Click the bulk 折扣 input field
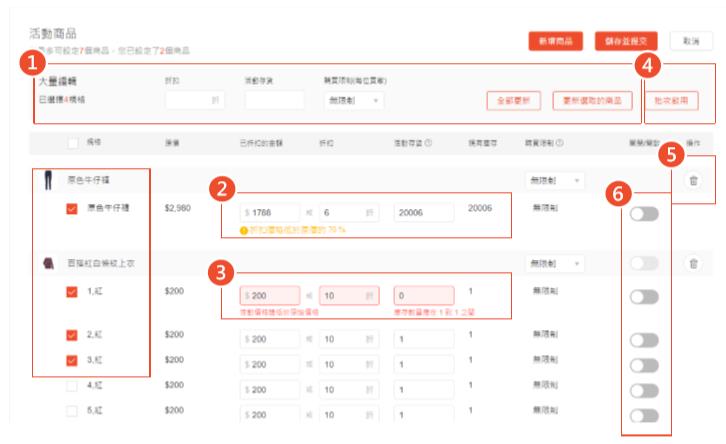The height and width of the screenshot is (444, 726). [194, 100]
